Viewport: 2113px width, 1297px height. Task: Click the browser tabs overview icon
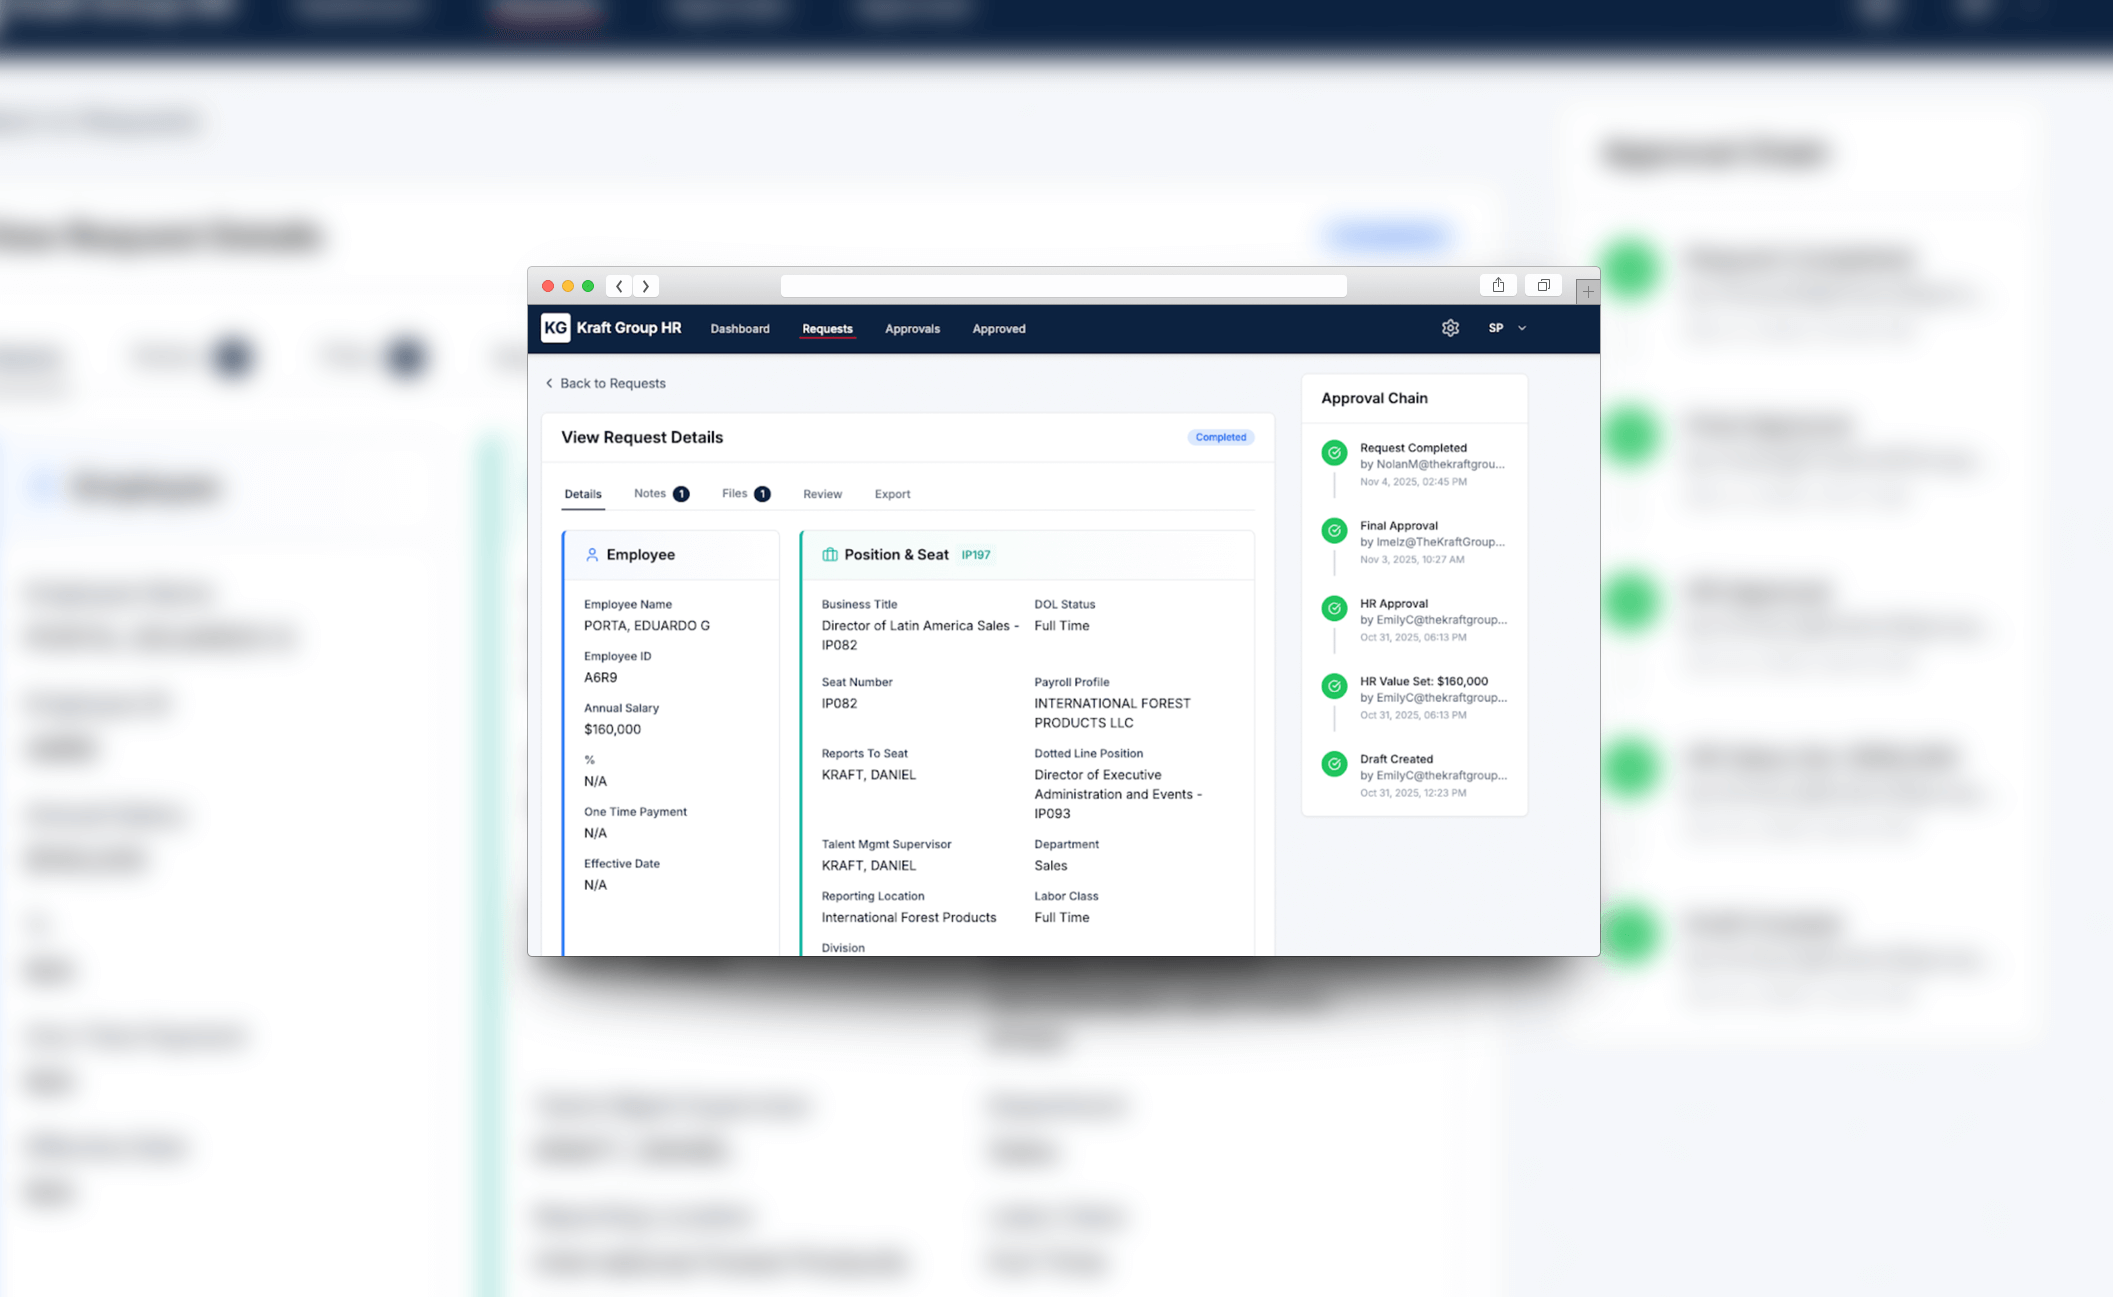click(x=1543, y=285)
